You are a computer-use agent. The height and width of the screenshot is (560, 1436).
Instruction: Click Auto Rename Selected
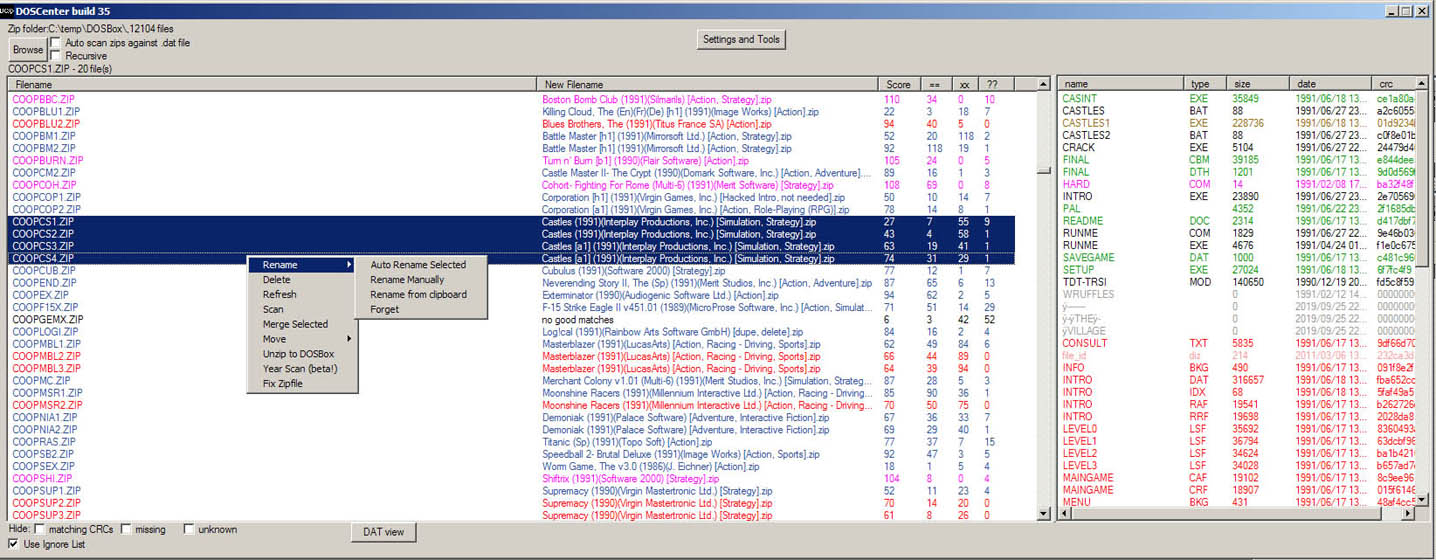(x=422, y=265)
